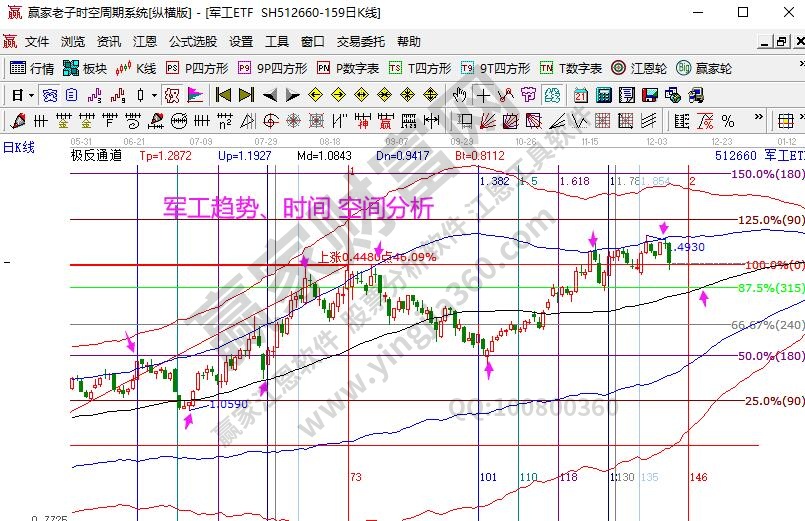Open the 交易委托 menu
Viewport: 805px width, 521px height.
pos(360,42)
